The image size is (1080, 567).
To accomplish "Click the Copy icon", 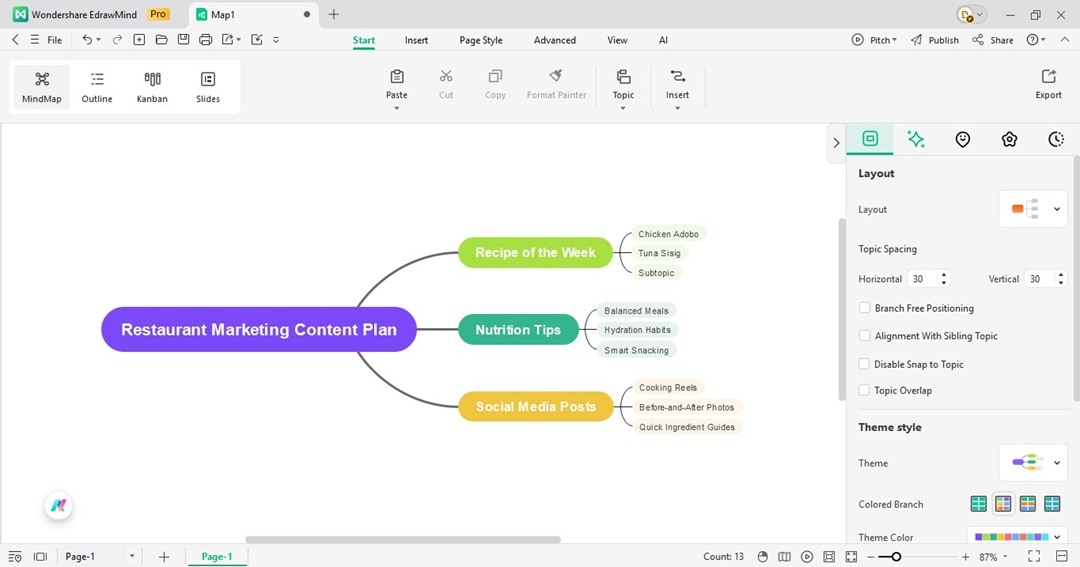I will (x=495, y=76).
